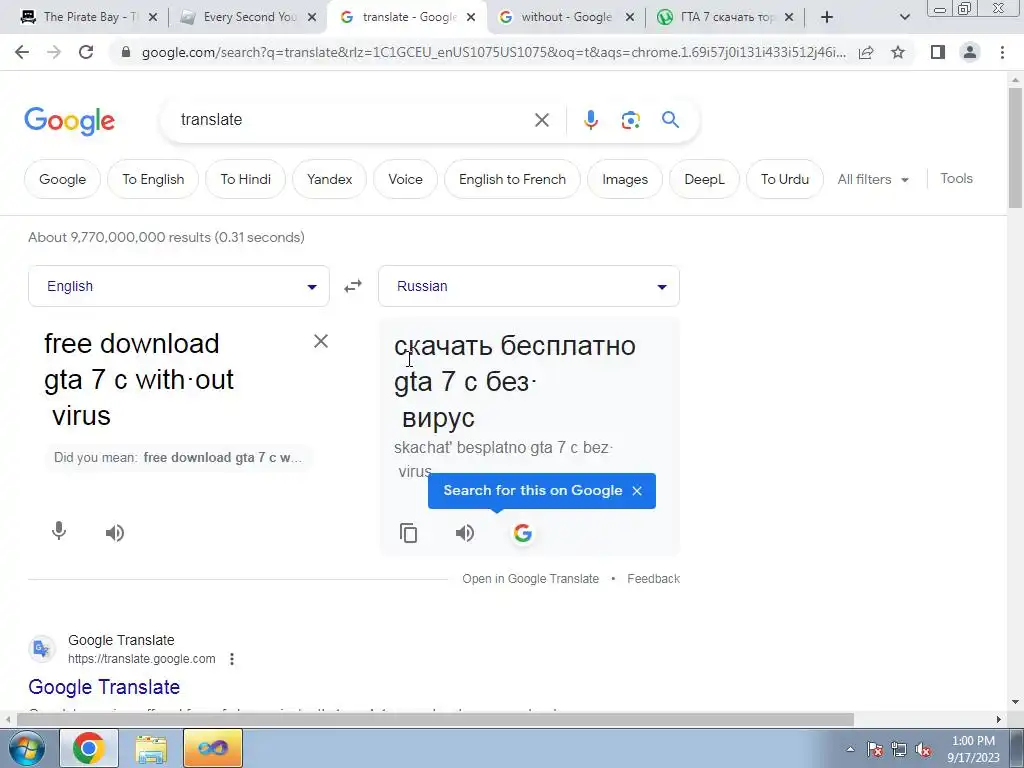Open the Russian target language dropdown
This screenshot has height=768, width=1024.
[528, 286]
